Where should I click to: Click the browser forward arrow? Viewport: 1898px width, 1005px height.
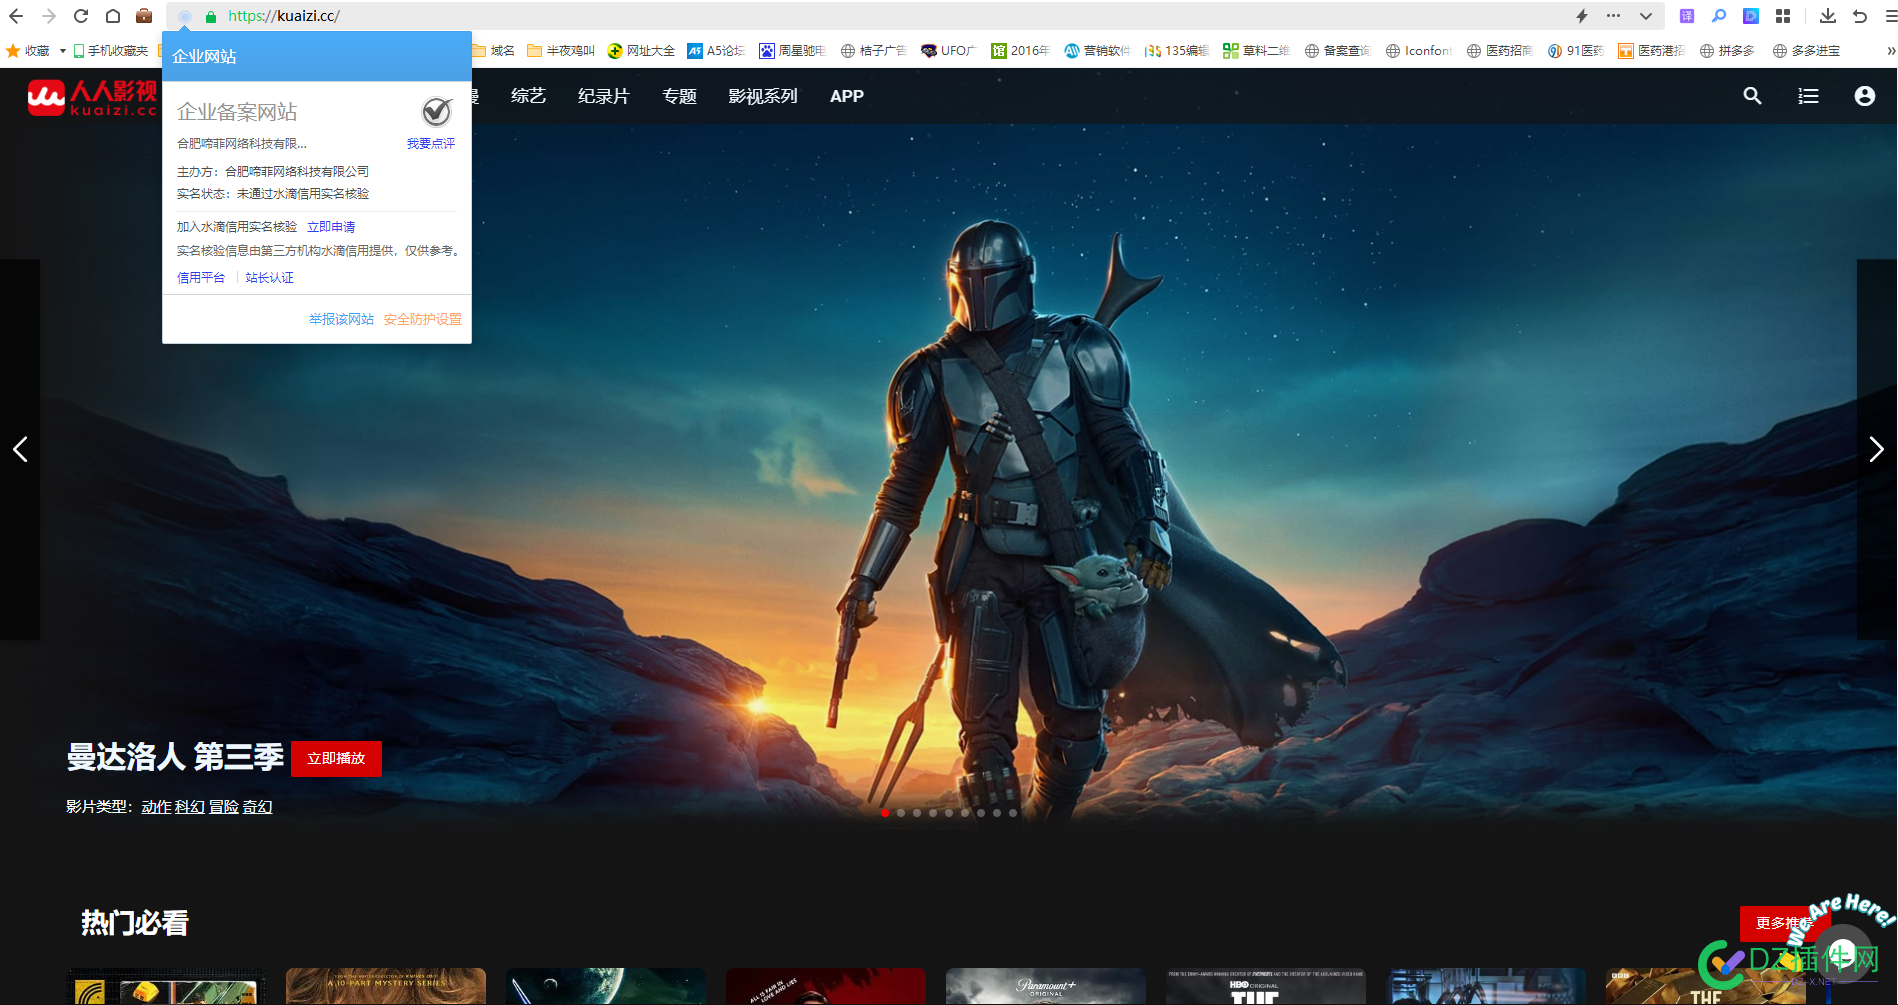pyautogui.click(x=48, y=16)
